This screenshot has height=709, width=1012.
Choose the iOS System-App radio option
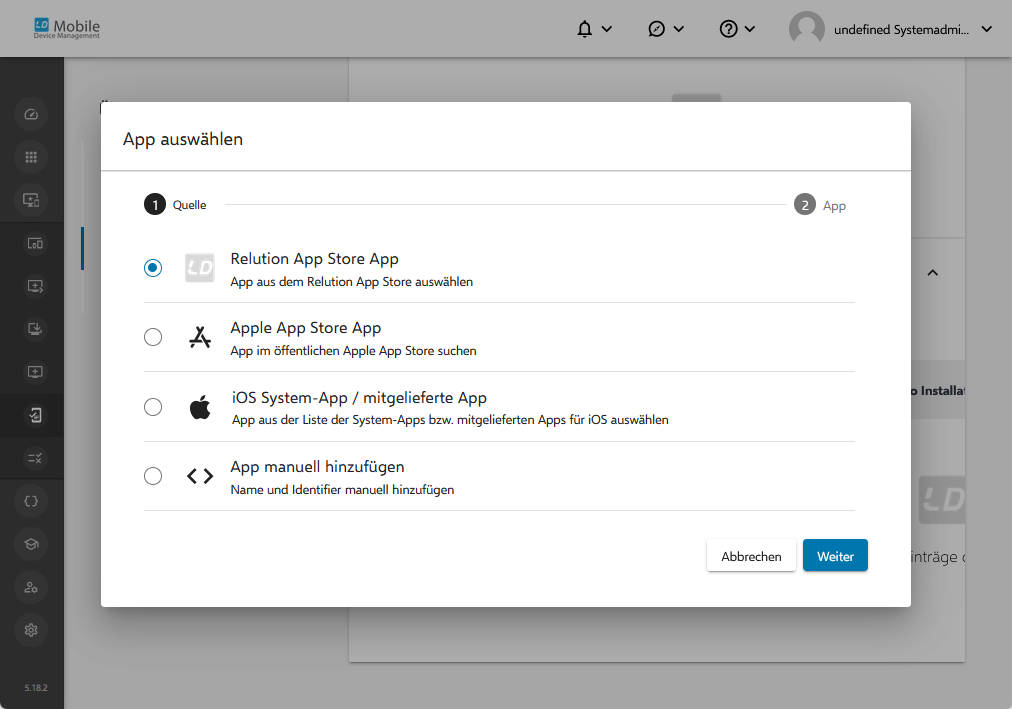click(153, 407)
